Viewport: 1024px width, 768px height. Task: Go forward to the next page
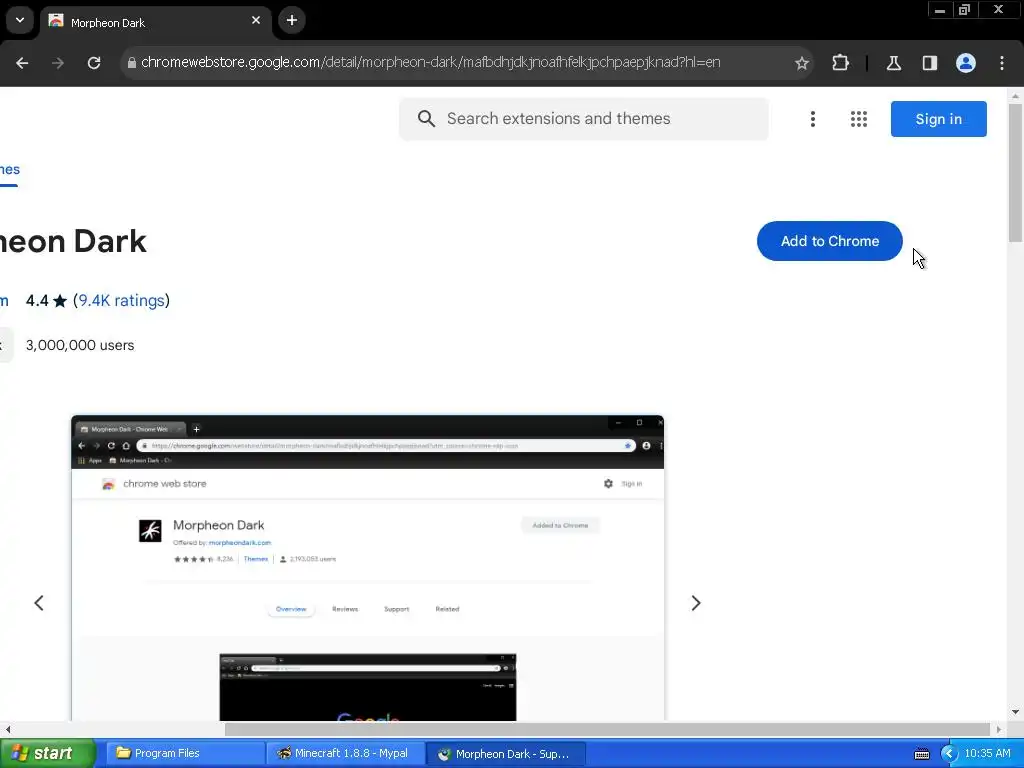[58, 63]
